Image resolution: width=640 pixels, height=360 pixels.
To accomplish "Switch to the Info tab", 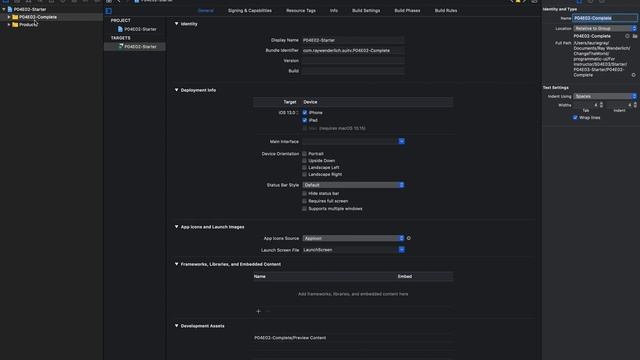I will (334, 11).
